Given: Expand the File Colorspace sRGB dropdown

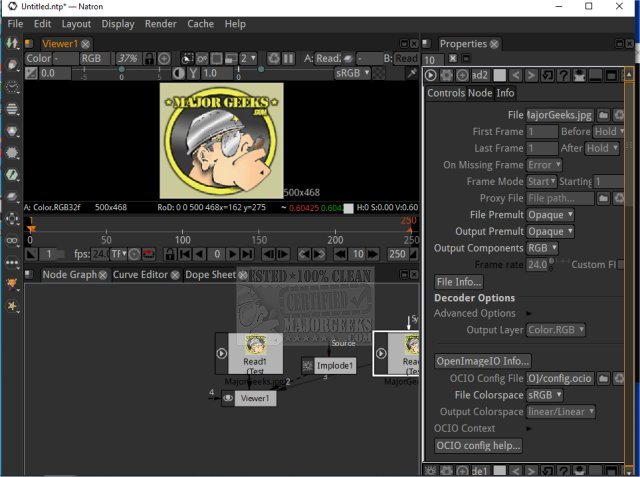Looking at the screenshot, I should point(545,394).
